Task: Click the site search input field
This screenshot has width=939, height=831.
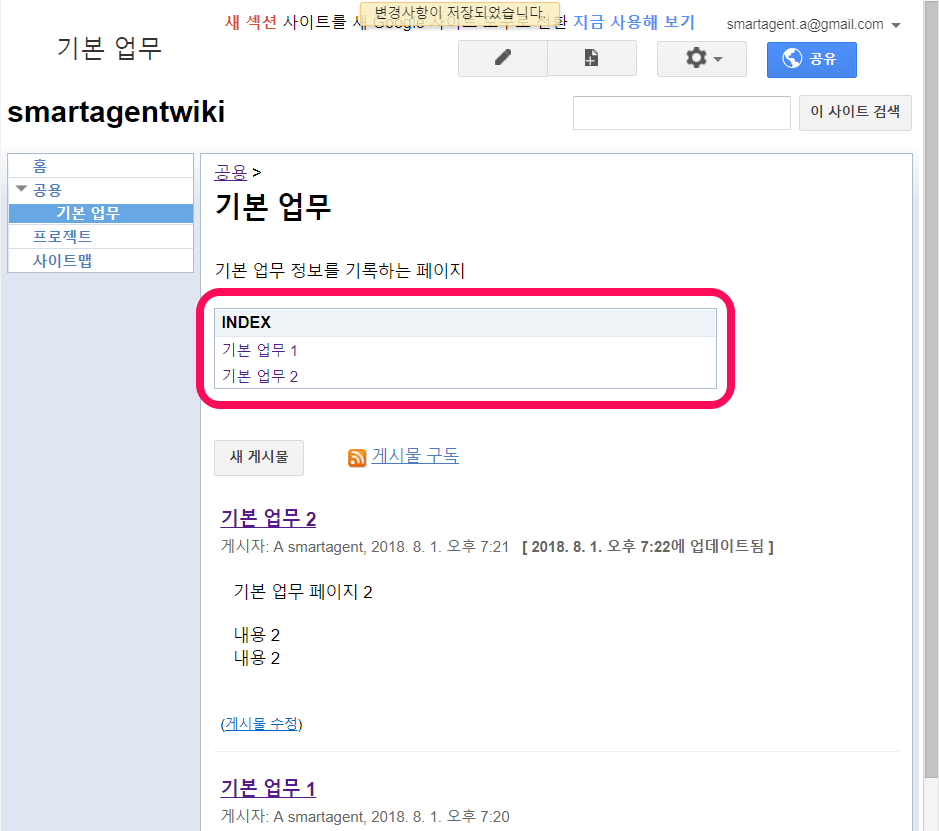Action: click(x=681, y=113)
